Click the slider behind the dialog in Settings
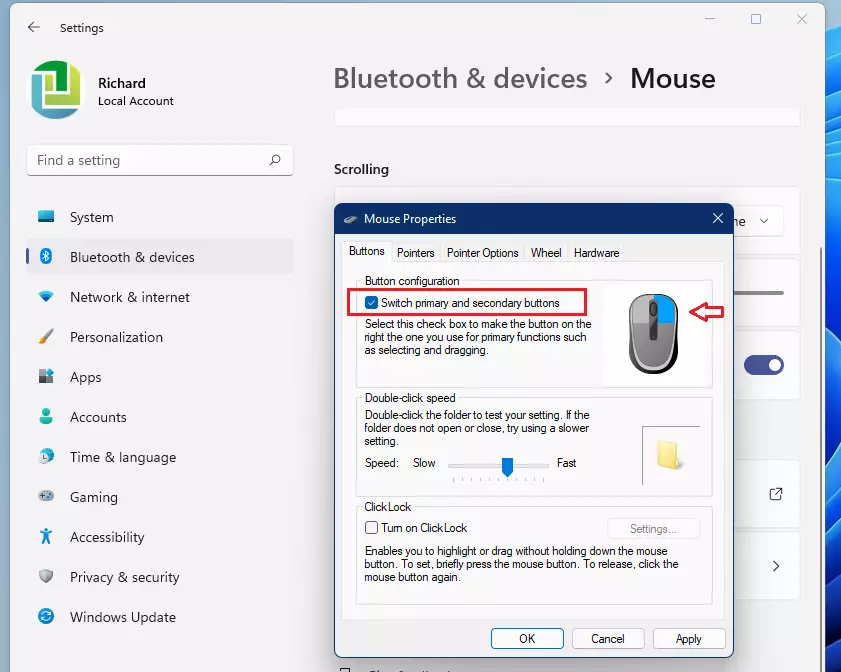This screenshot has width=841, height=672. coord(758,293)
